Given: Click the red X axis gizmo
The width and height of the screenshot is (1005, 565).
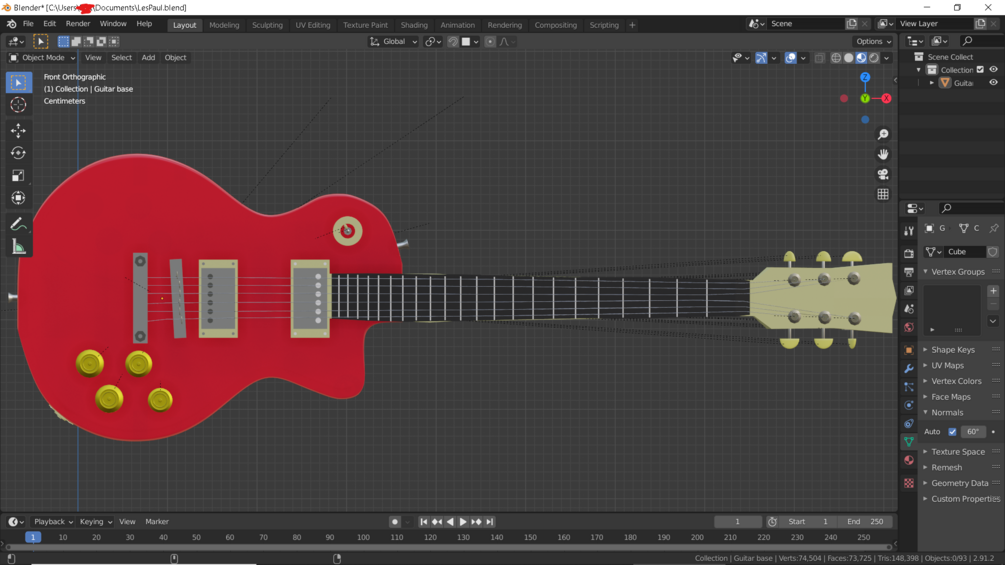Looking at the screenshot, I should click(886, 99).
